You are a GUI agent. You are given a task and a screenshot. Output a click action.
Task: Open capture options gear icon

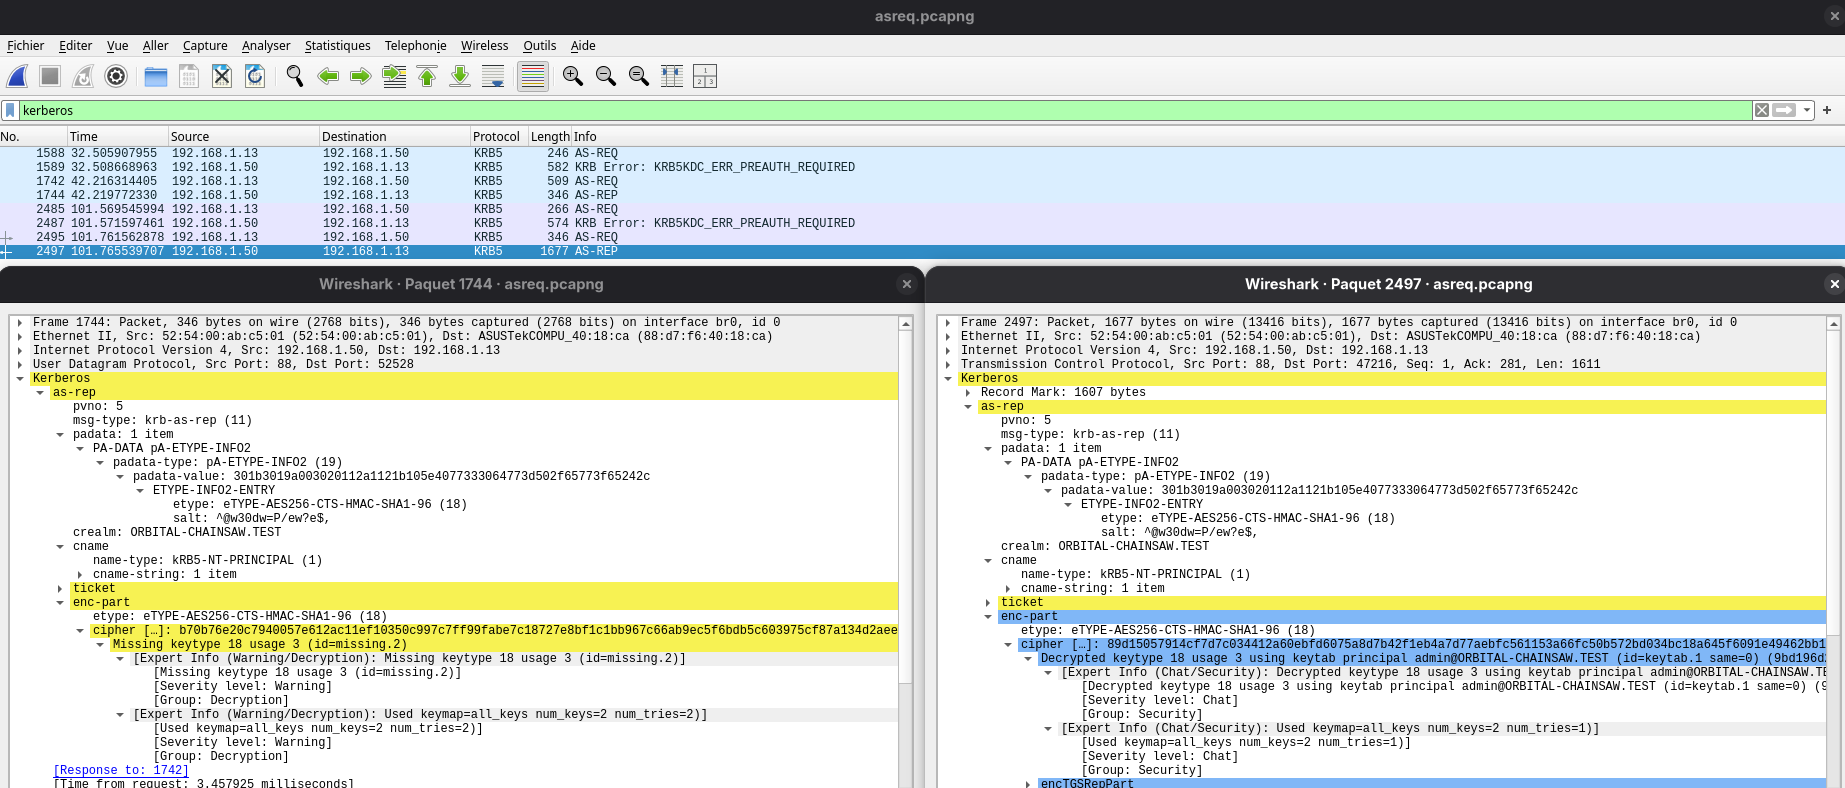(116, 76)
